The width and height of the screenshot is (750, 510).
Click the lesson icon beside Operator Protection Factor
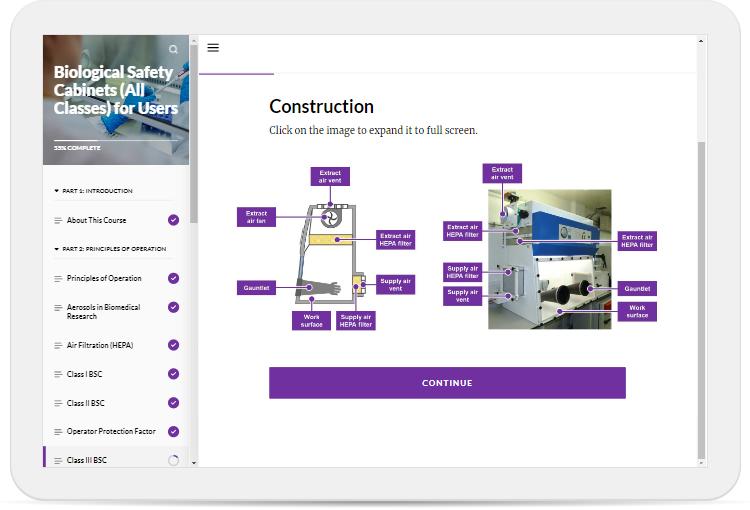tap(58, 432)
